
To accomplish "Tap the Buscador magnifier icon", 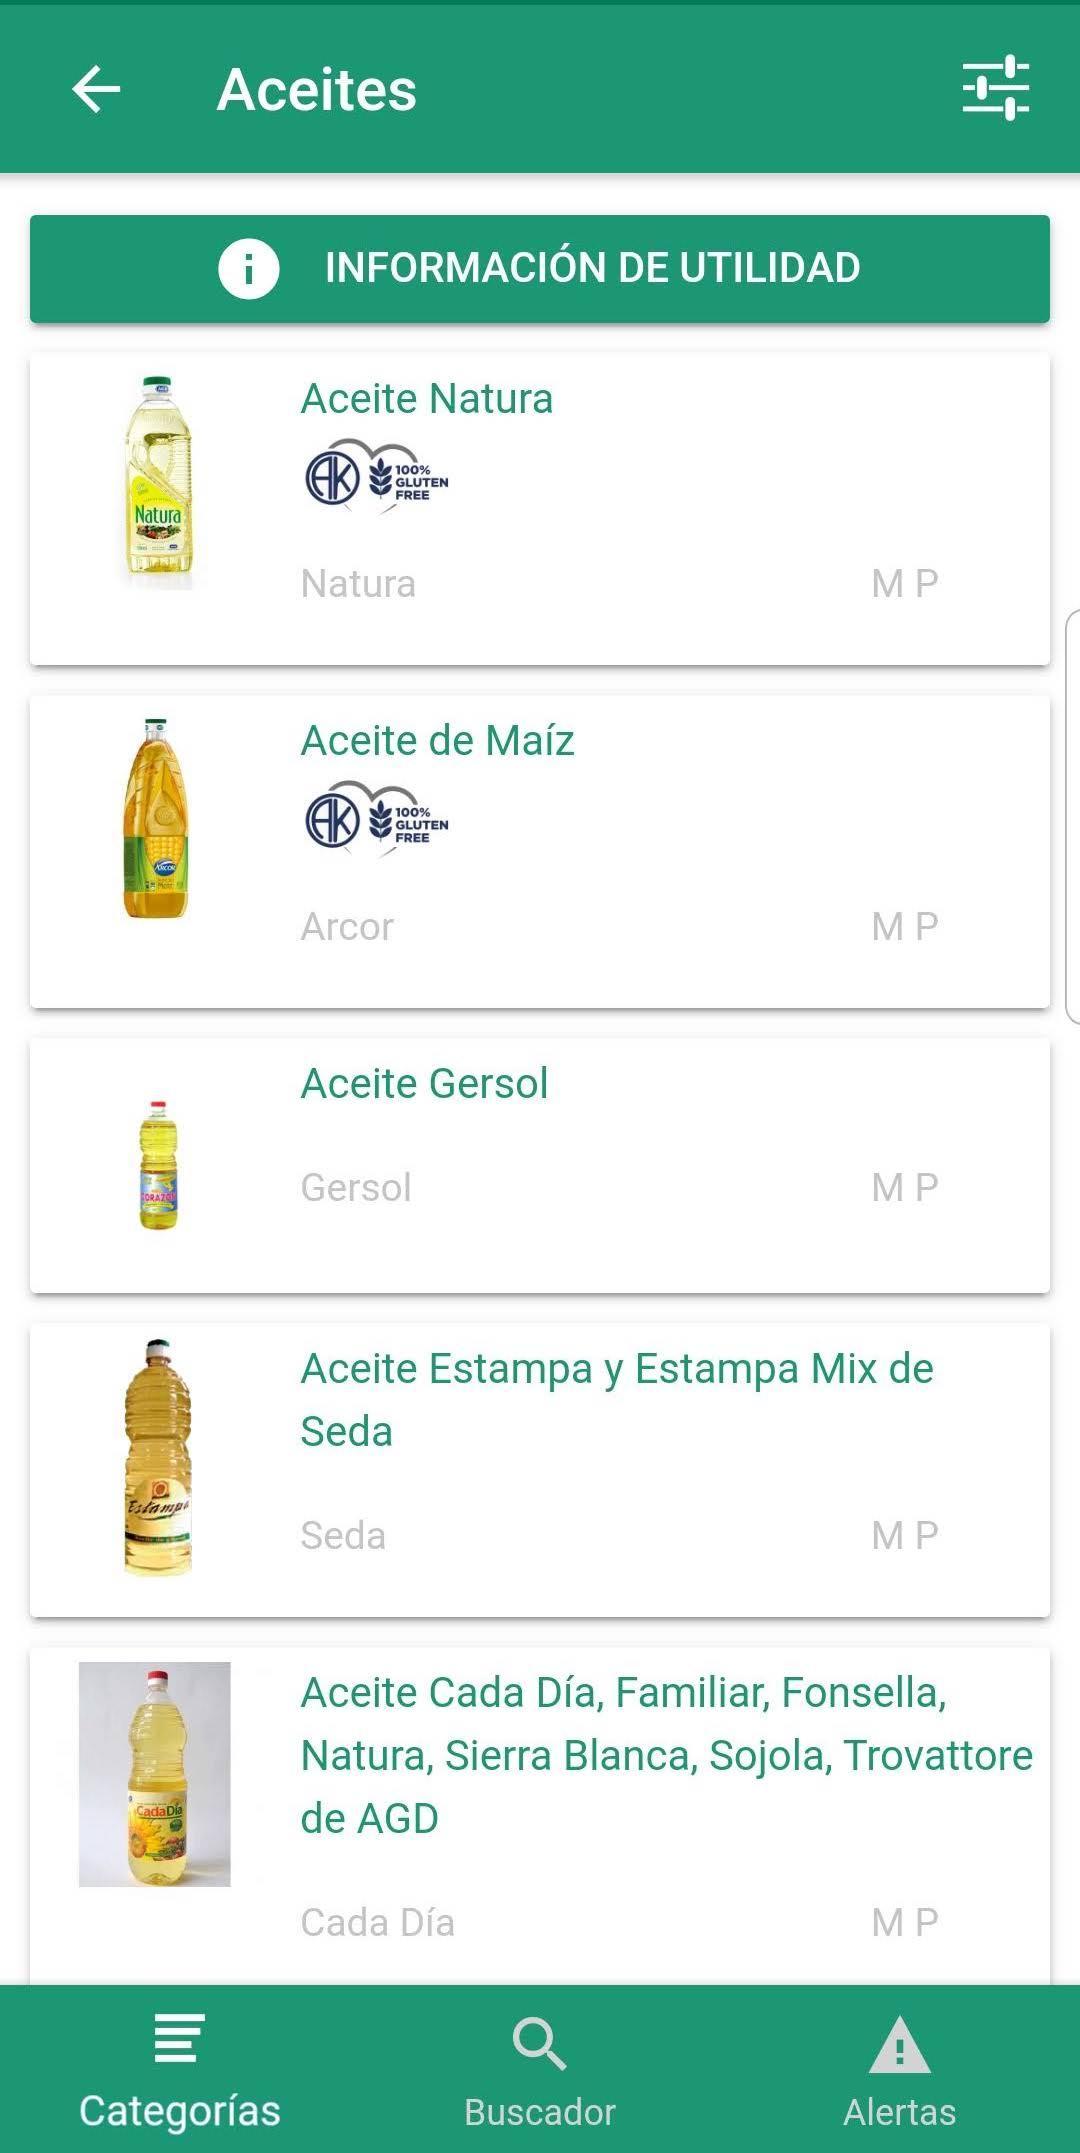I will pos(539,2042).
